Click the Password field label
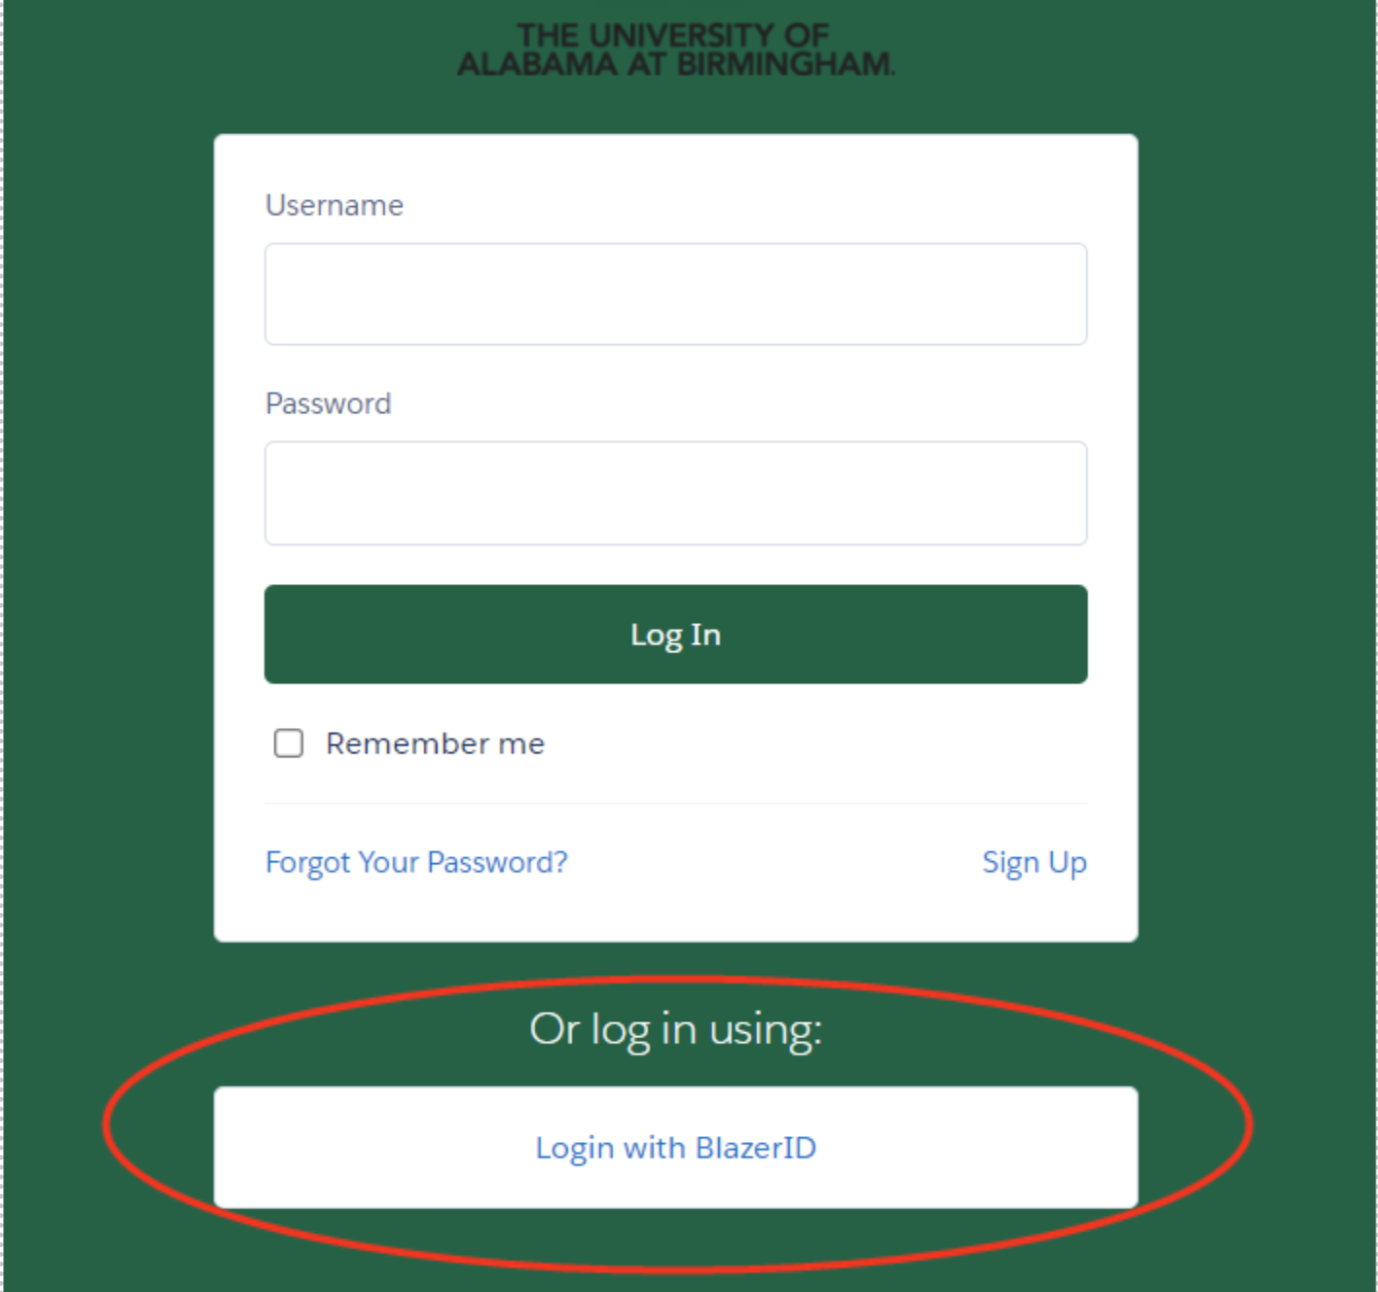Screen dimensions: 1378x1292 pos(328,403)
